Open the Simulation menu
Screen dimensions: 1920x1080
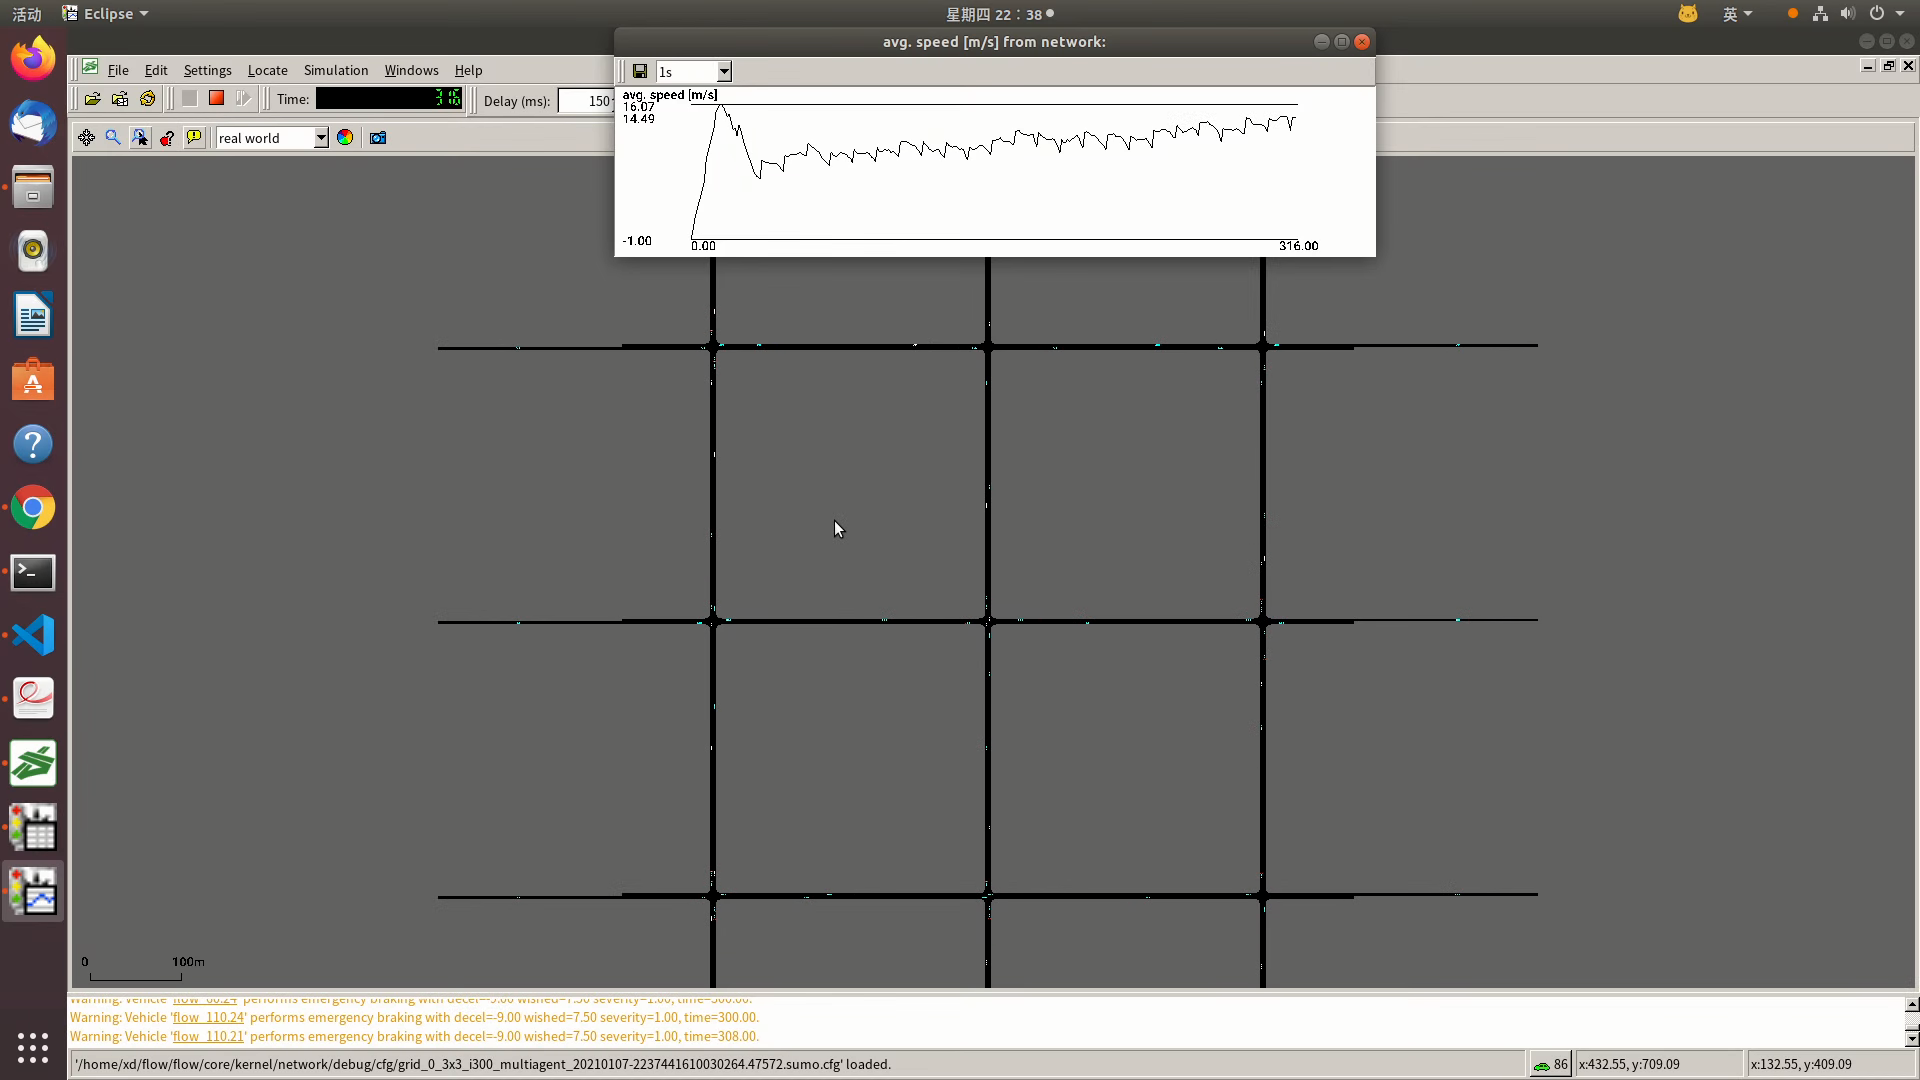336,70
